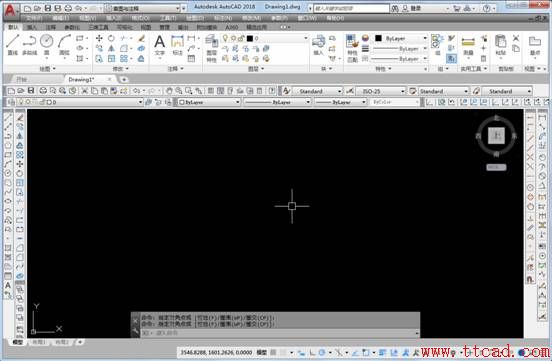Select Multiline Text 'A' in the left Draw toolbar

[8, 285]
